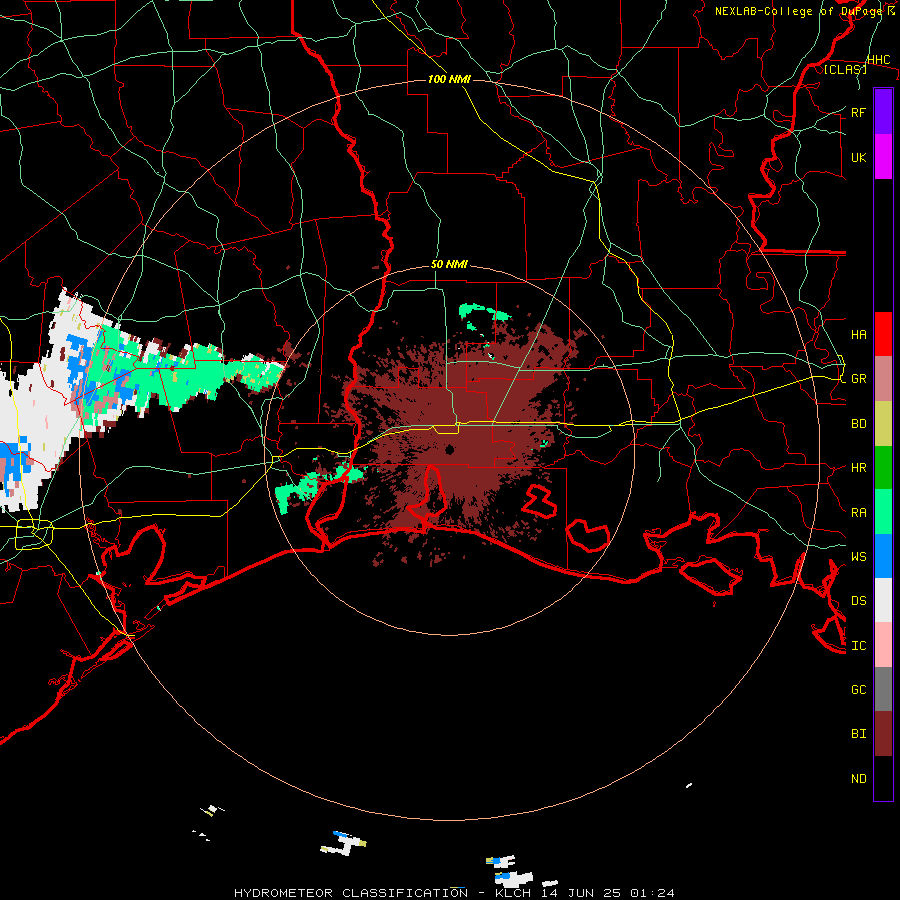Click the ND black legend swatch
This screenshot has height=900, width=900.
point(883,778)
